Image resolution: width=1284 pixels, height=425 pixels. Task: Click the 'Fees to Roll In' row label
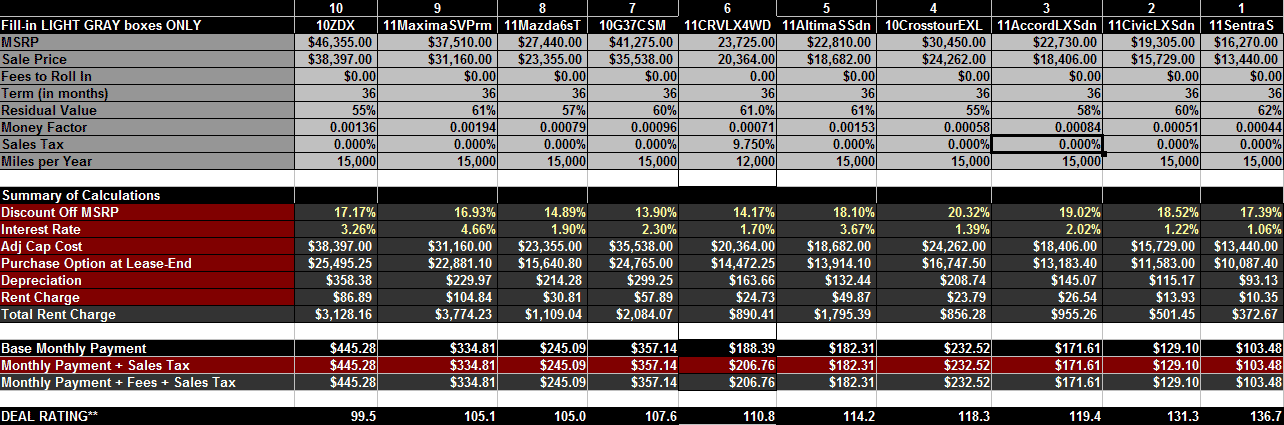pyautogui.click(x=46, y=76)
